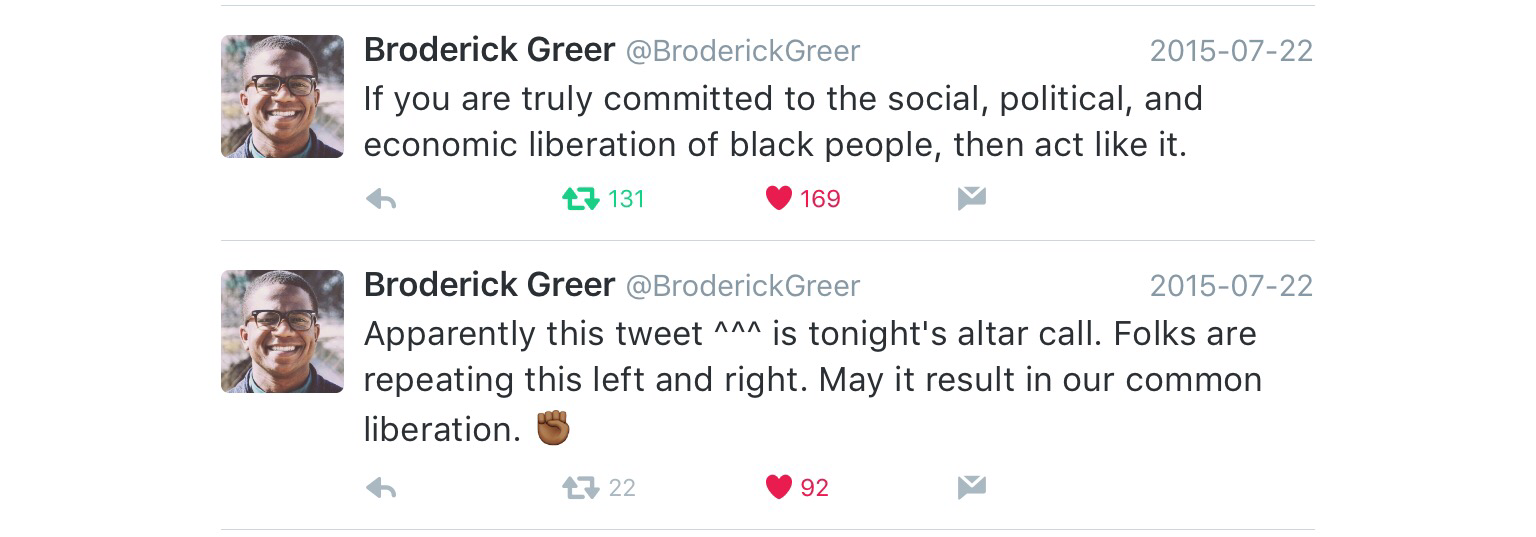Click the 92 likes count
Screen dimensions: 1536x537
pos(815,488)
